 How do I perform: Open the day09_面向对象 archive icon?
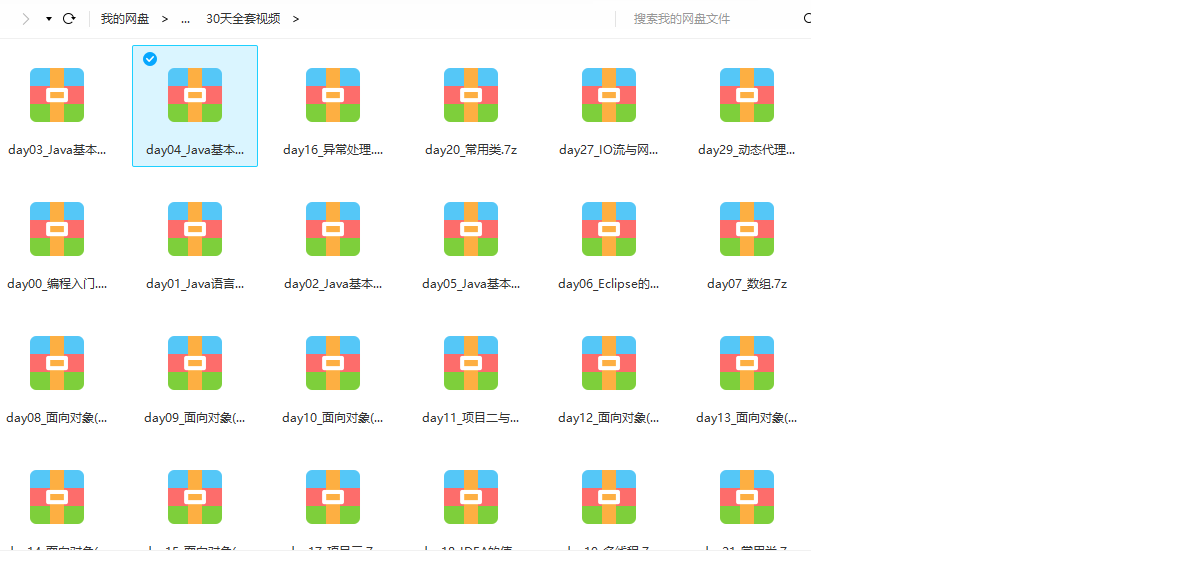[195, 363]
